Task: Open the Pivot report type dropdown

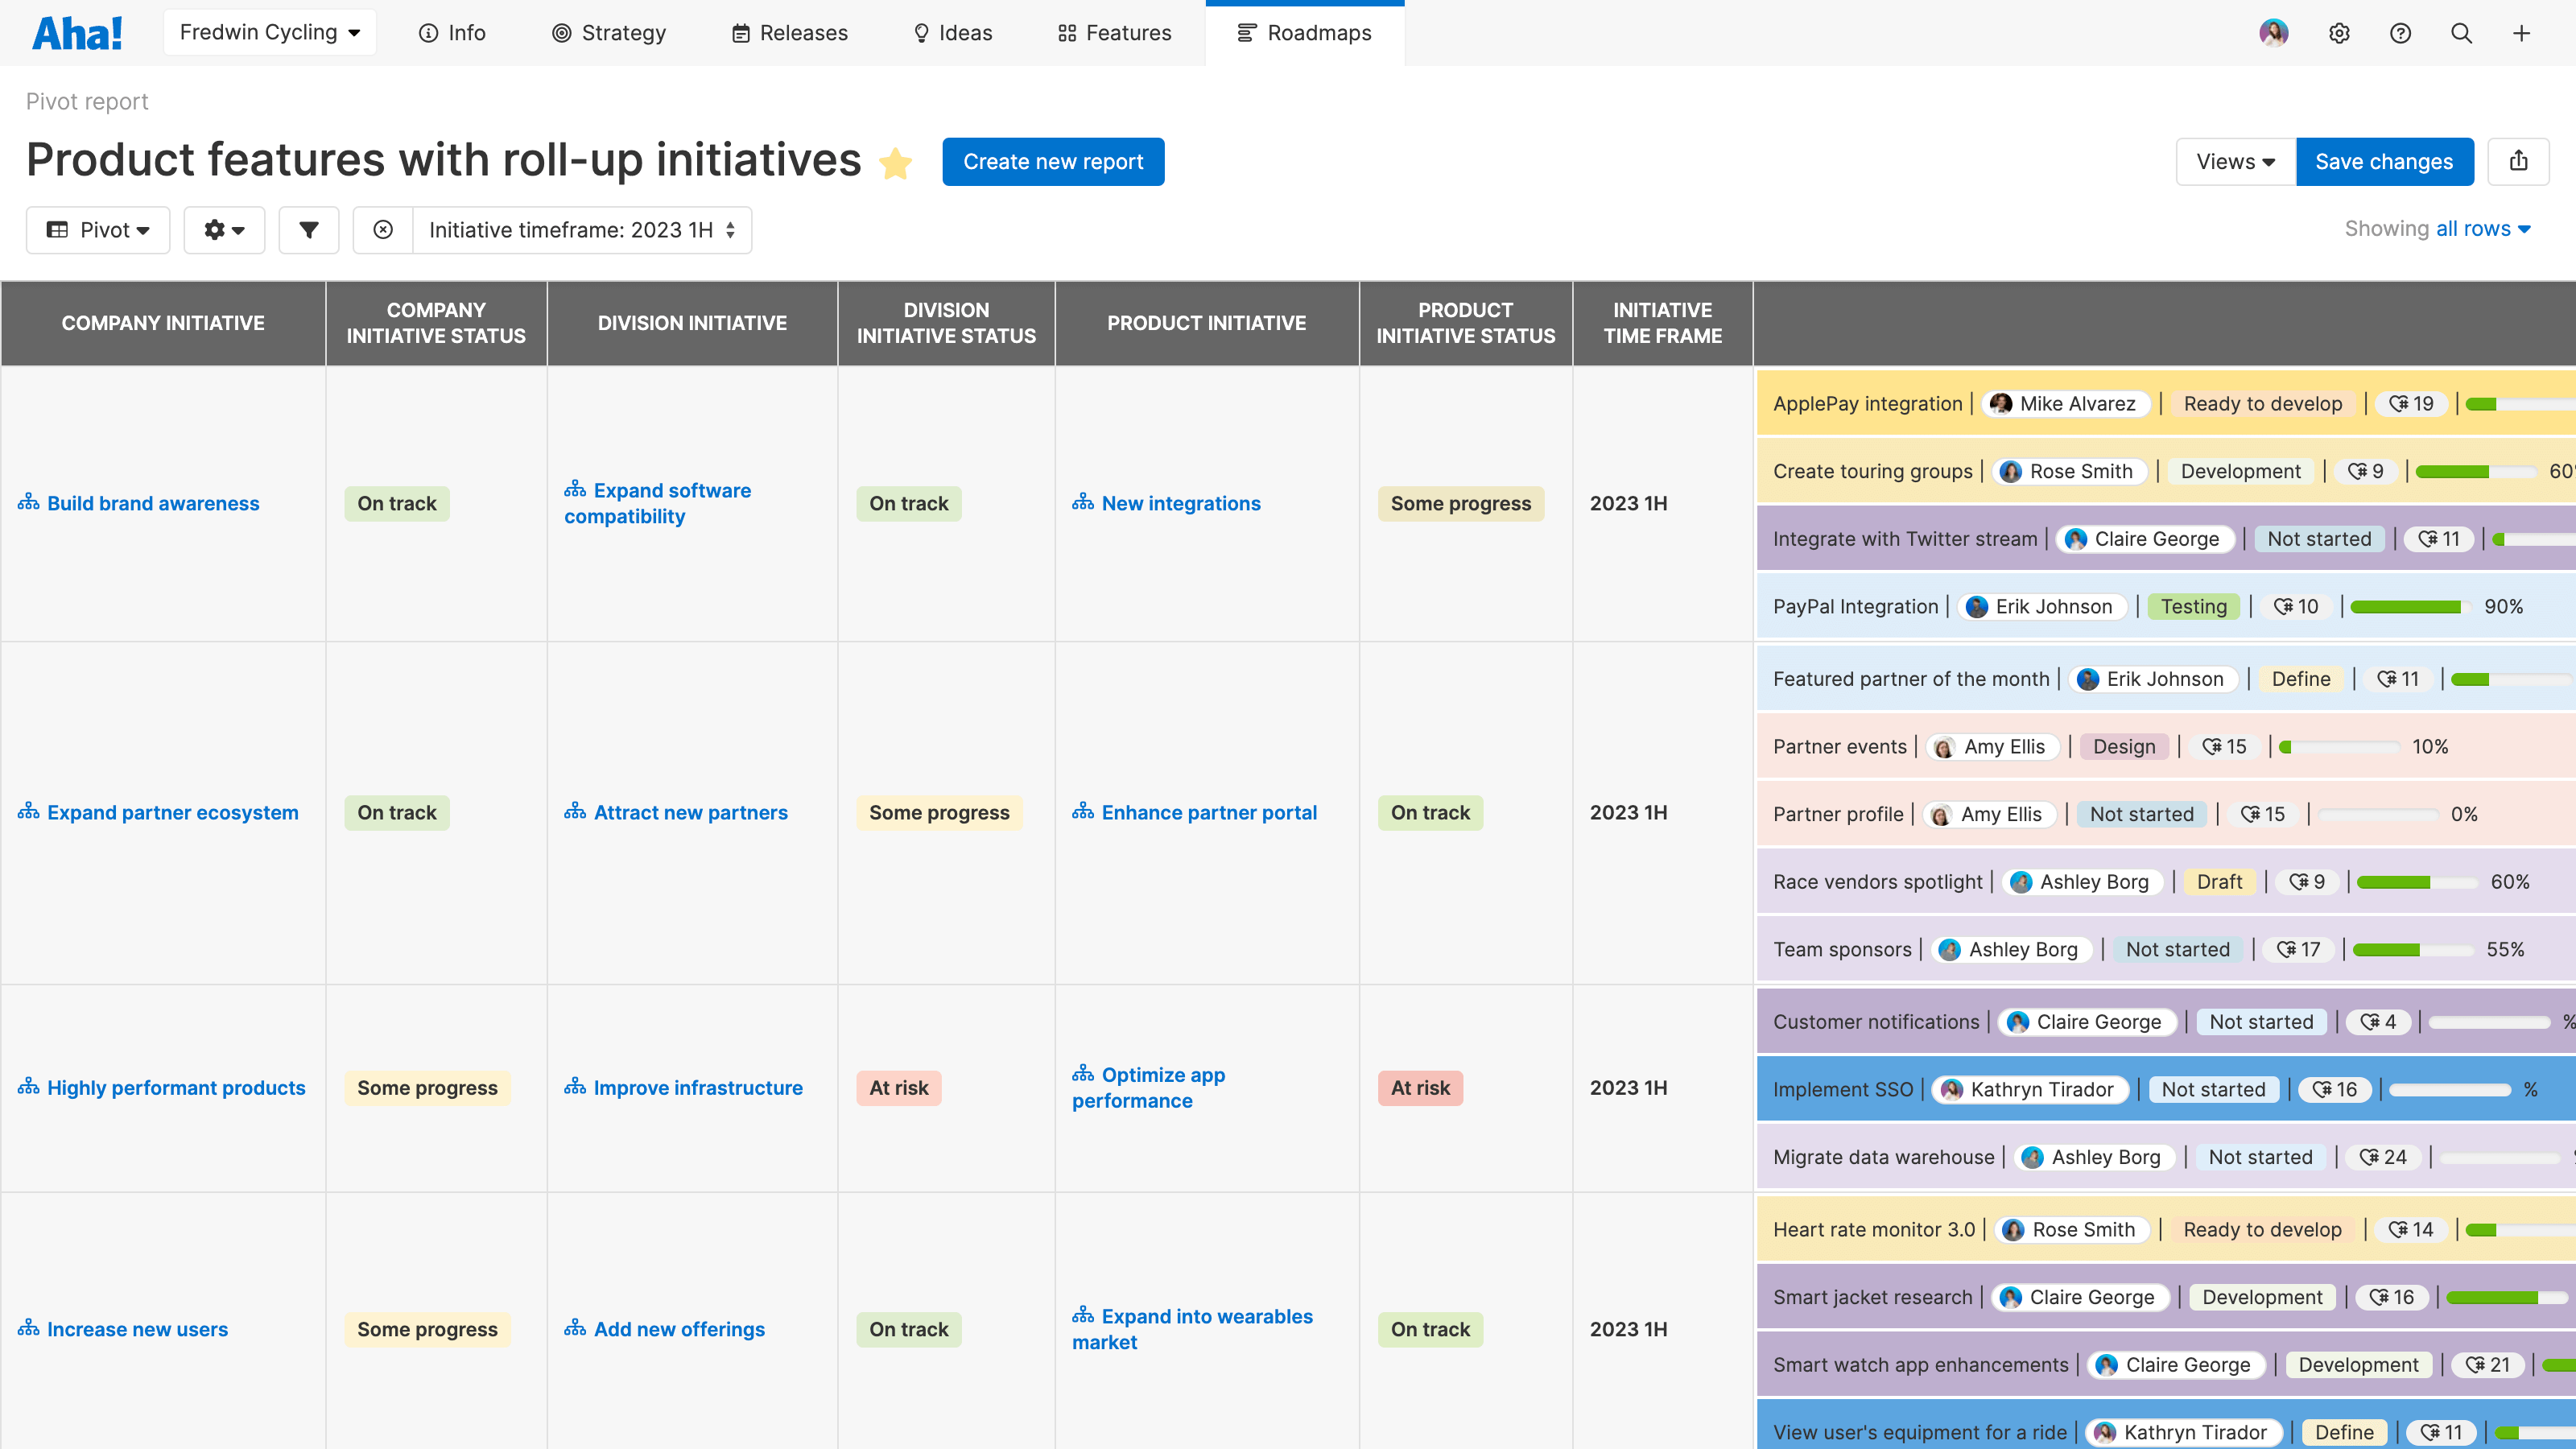Action: (x=97, y=229)
